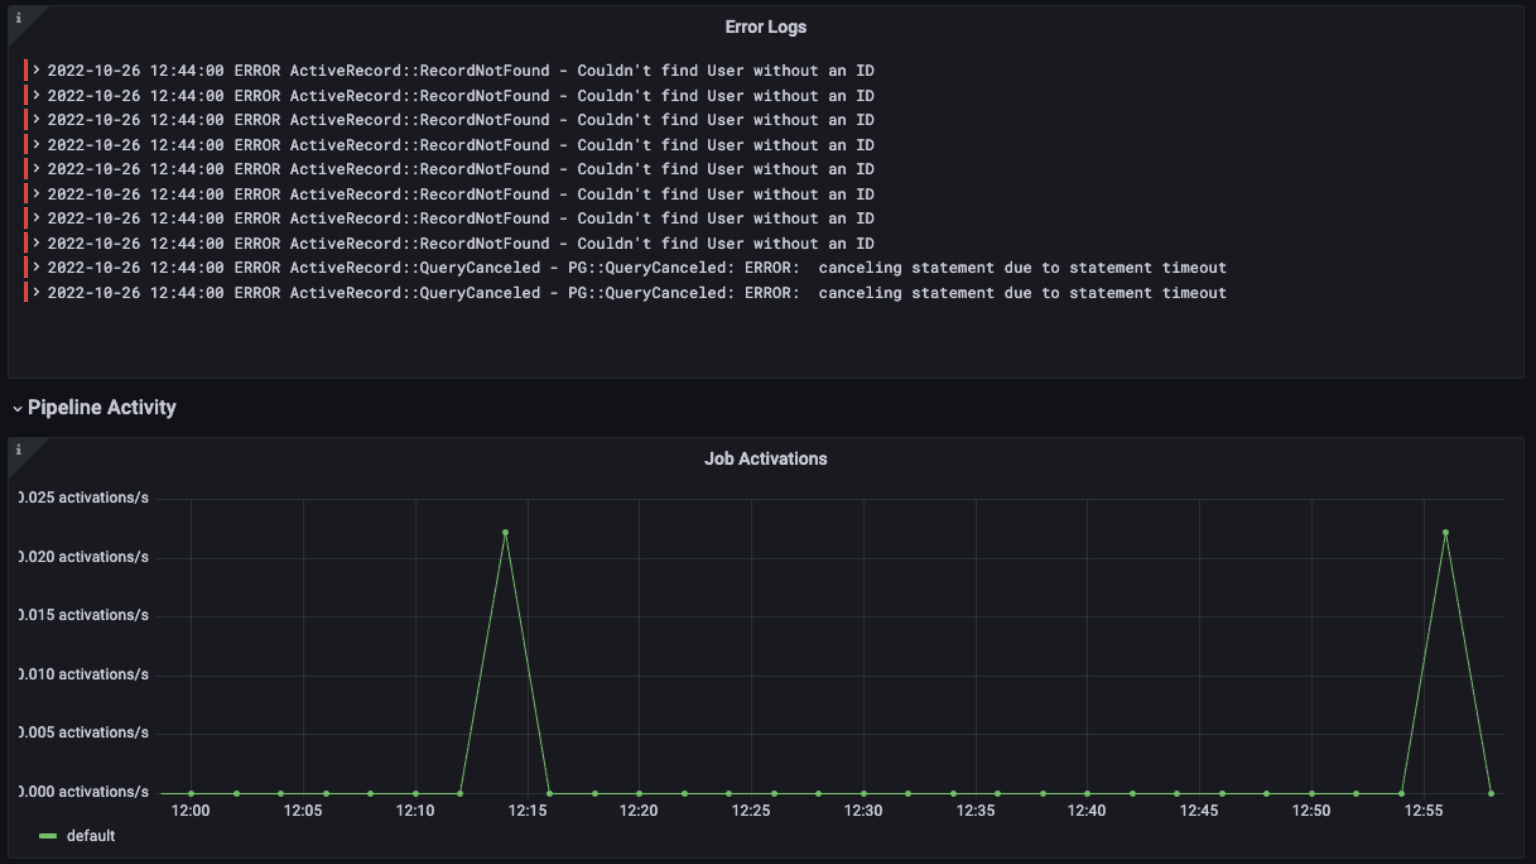The image size is (1536, 864).
Task: Click the green color swatch next to default legend
Action: click(x=48, y=835)
